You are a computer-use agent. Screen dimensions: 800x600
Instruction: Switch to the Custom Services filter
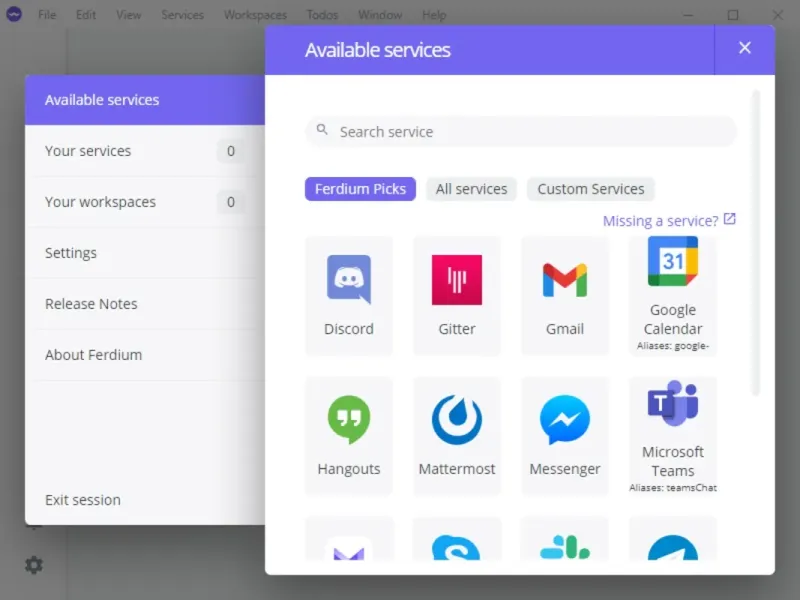(x=591, y=189)
